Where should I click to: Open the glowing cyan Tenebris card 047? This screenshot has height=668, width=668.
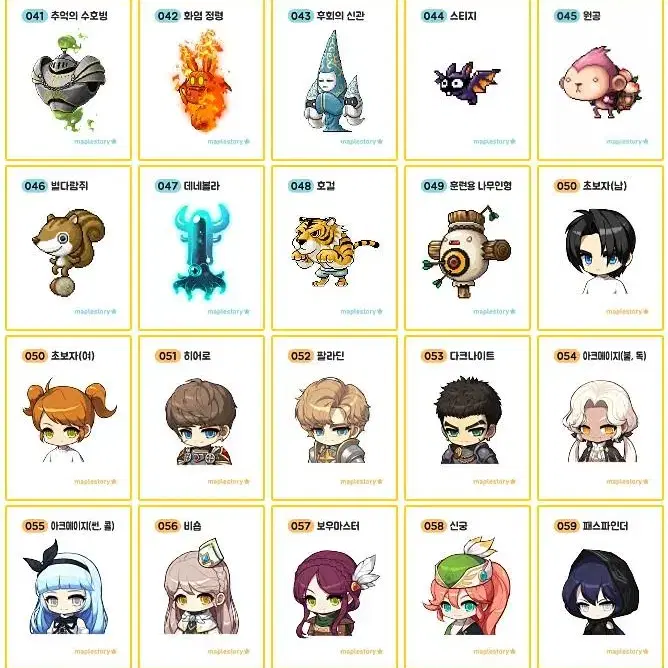[x=201, y=248]
